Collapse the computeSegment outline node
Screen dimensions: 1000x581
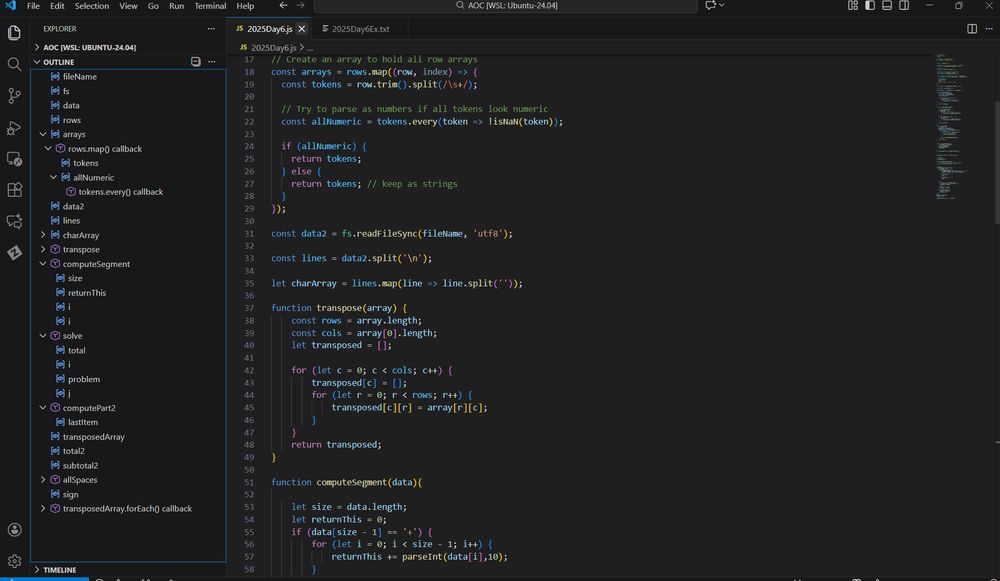point(42,264)
